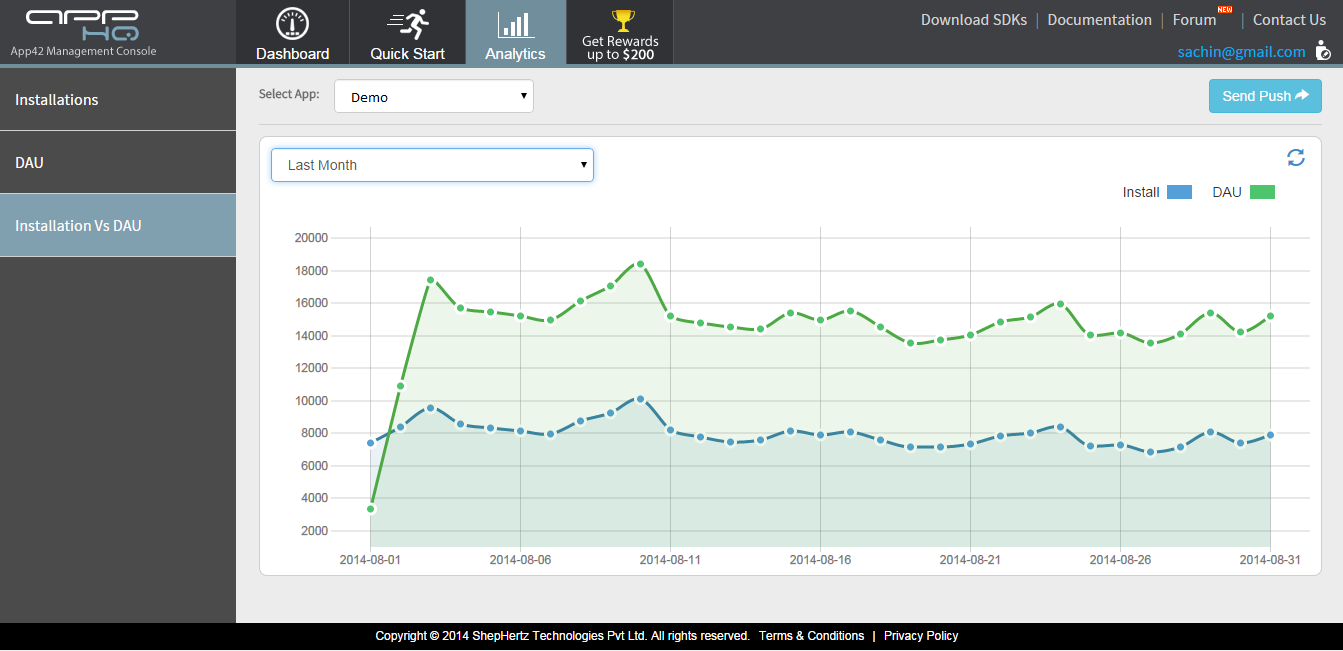Open the Documentation link
Image resolution: width=1343 pixels, height=651 pixels.
pos(1099,20)
